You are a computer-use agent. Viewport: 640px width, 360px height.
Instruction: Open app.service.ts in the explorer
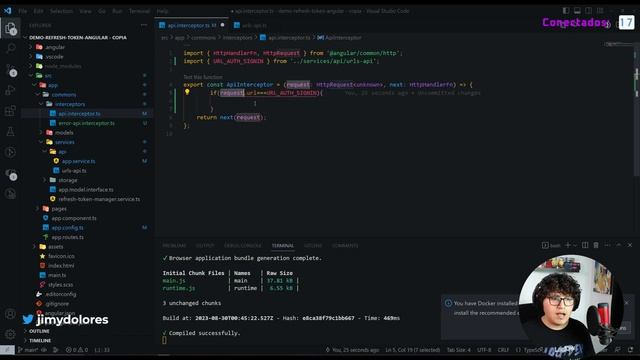pyautogui.click(x=78, y=161)
